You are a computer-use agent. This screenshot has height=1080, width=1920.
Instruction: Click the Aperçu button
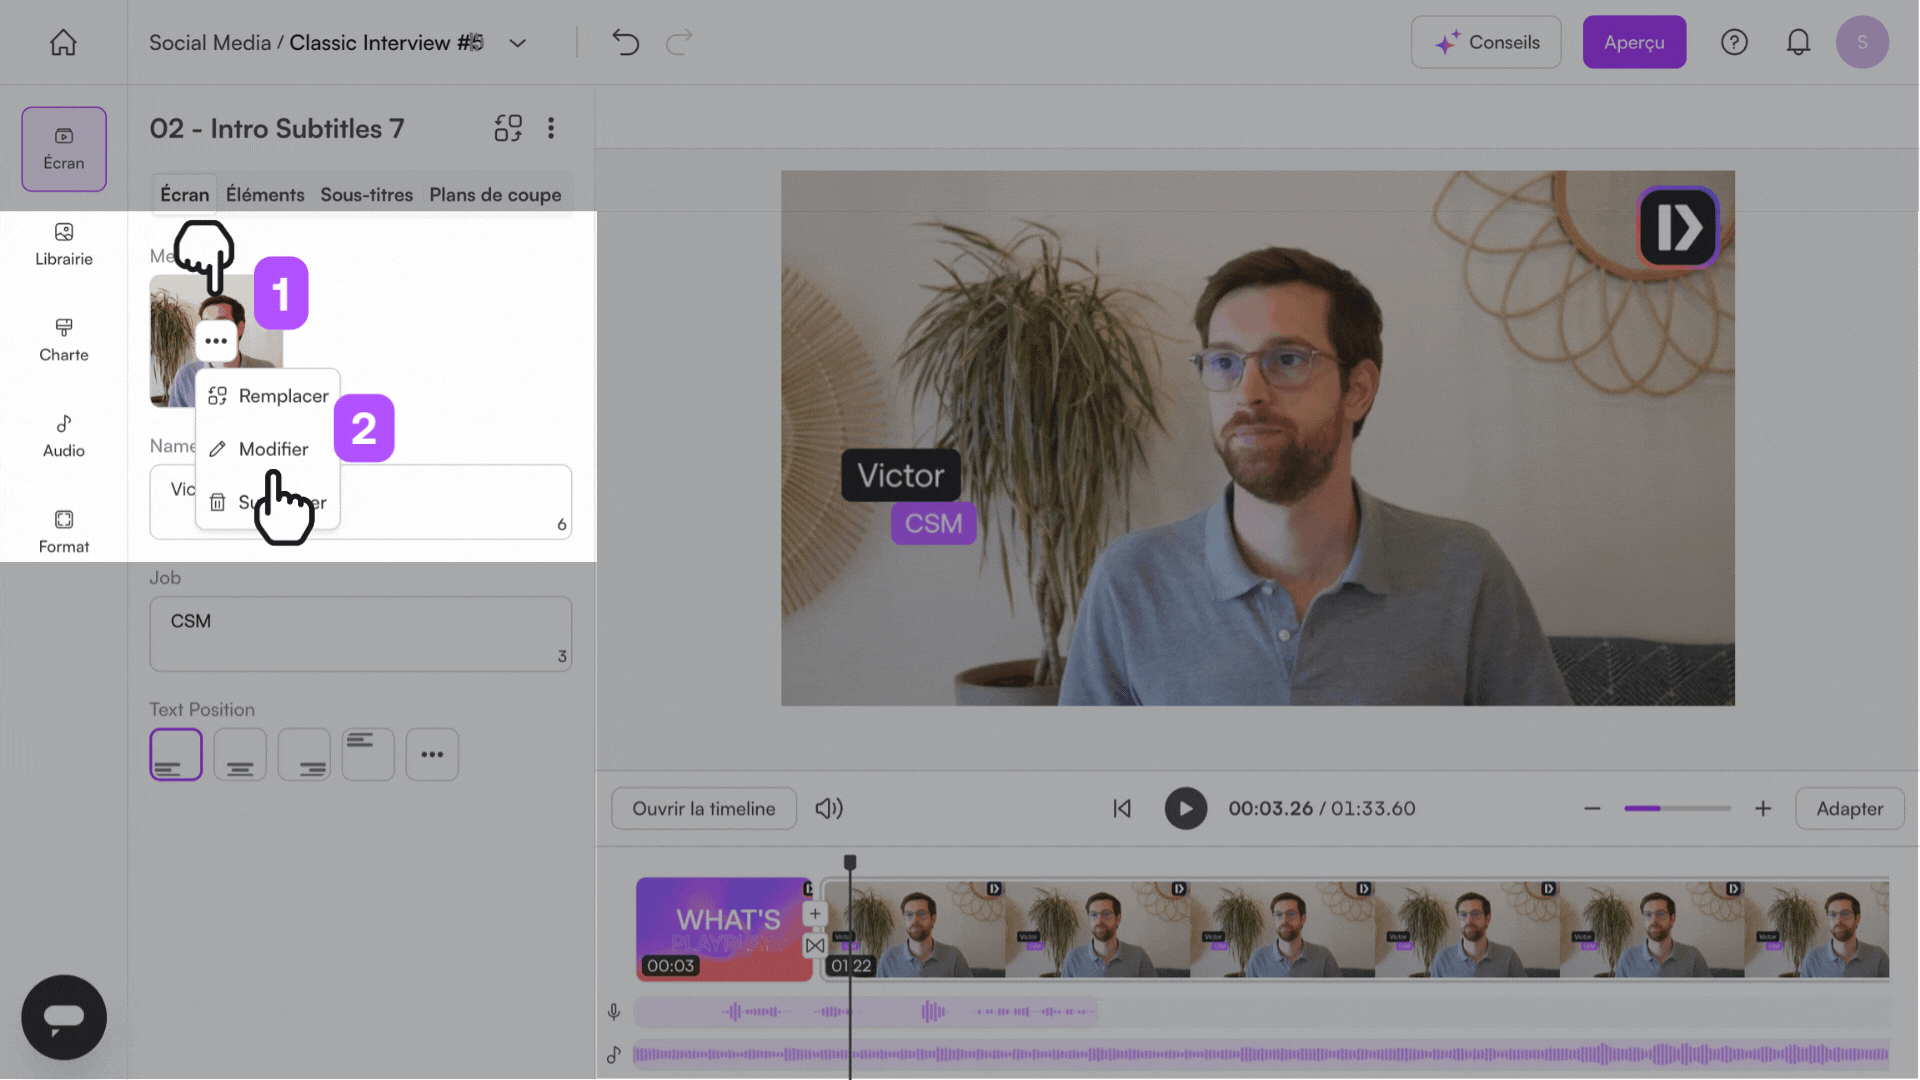click(x=1633, y=42)
